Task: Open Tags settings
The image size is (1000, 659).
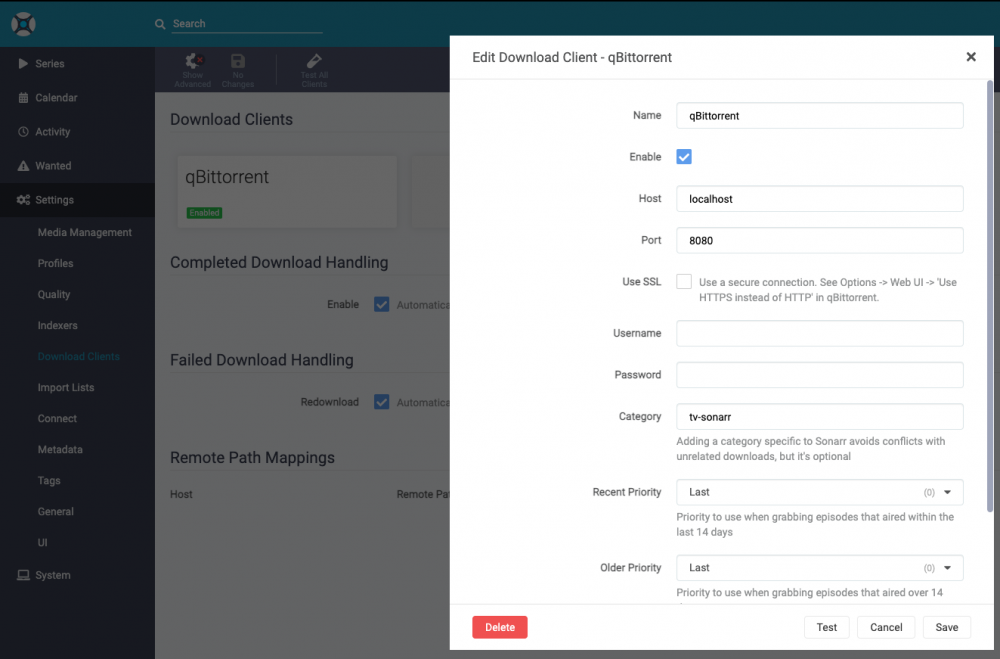Action: tap(49, 480)
